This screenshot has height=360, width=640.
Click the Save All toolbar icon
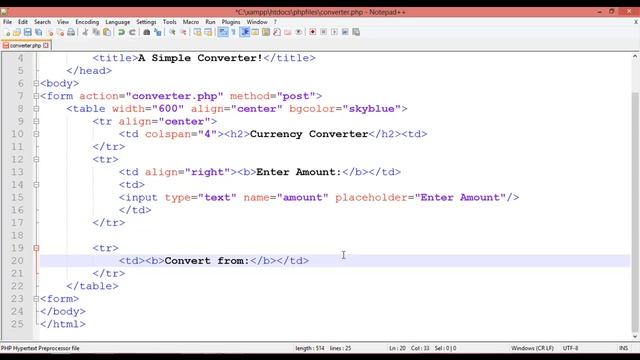click(x=38, y=32)
